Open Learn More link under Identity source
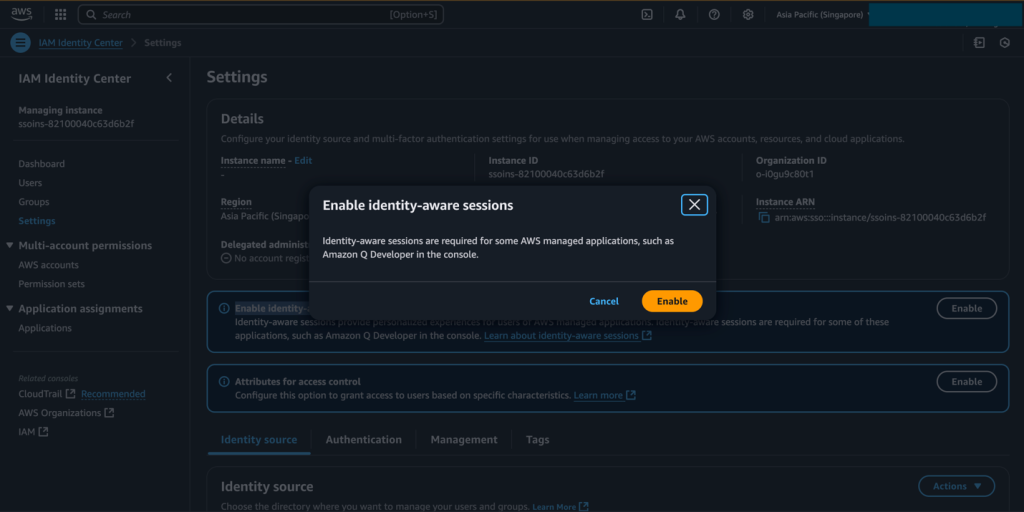Image resolution: width=1024 pixels, height=512 pixels. tap(560, 507)
